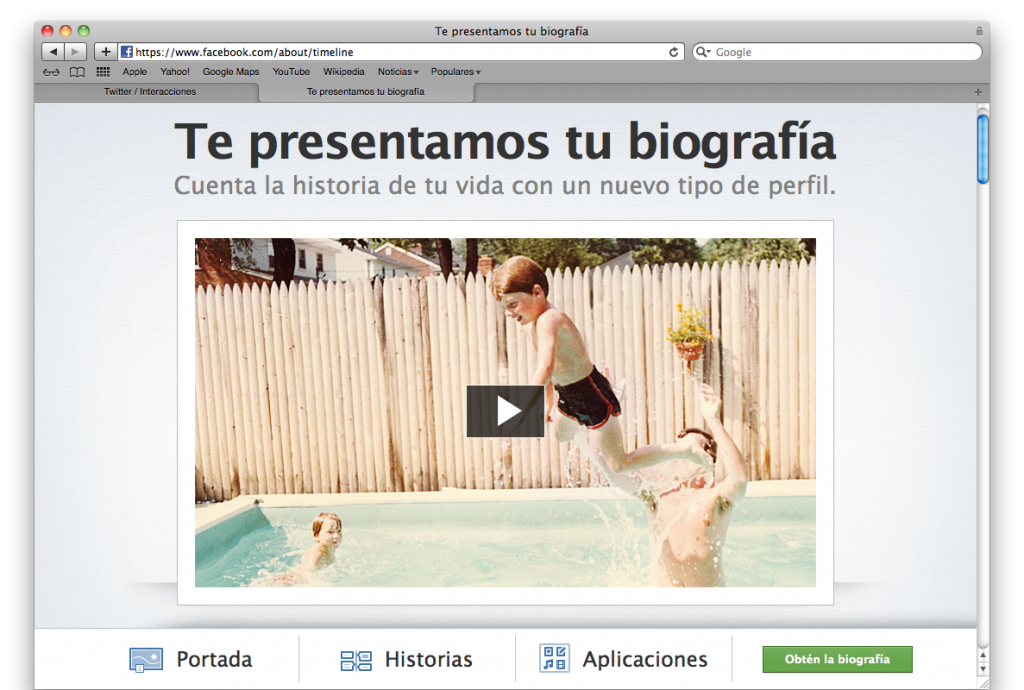Image resolution: width=1024 pixels, height=690 pixels.
Task: Click the Google search field
Action: click(x=837, y=52)
